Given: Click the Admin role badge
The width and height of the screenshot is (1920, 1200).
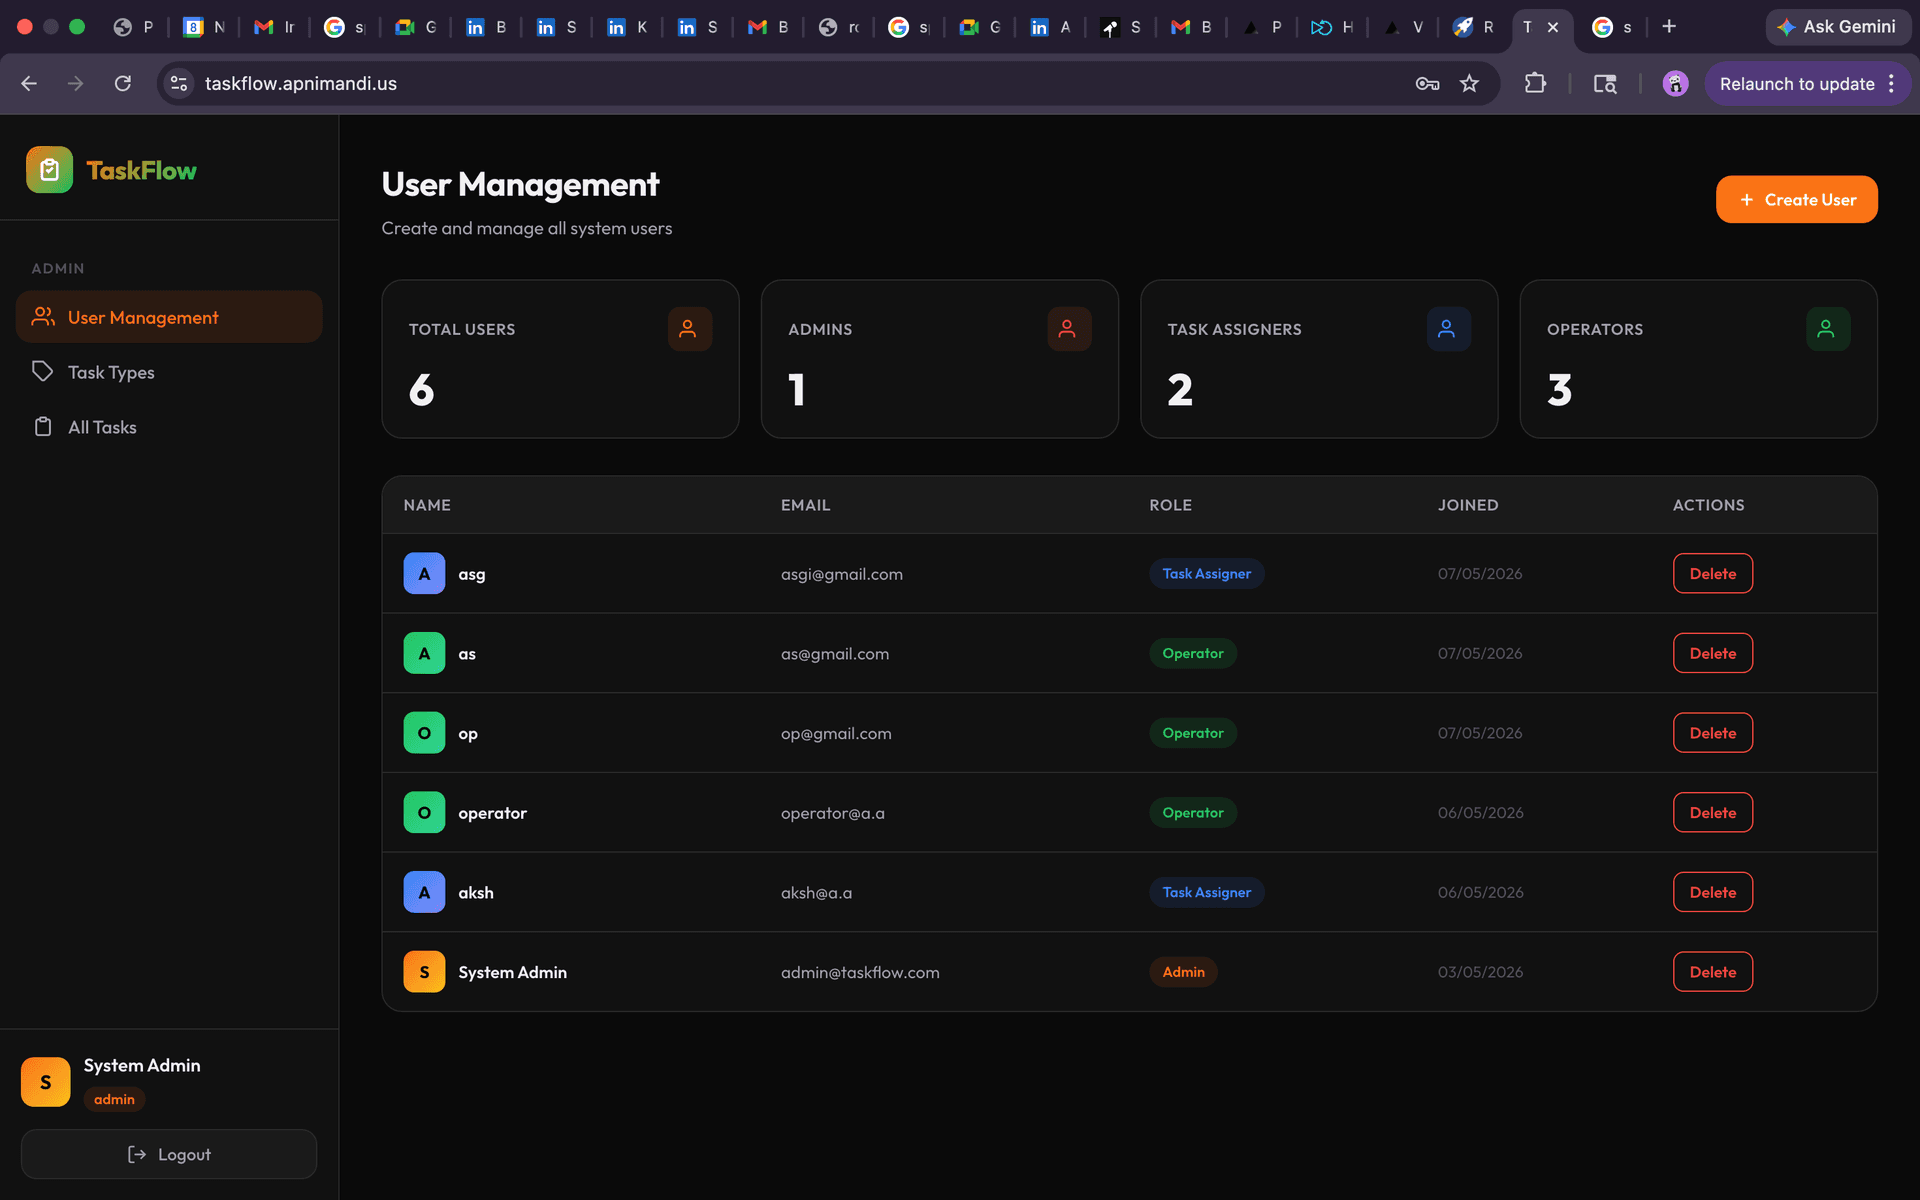Looking at the screenshot, I should [x=1183, y=972].
